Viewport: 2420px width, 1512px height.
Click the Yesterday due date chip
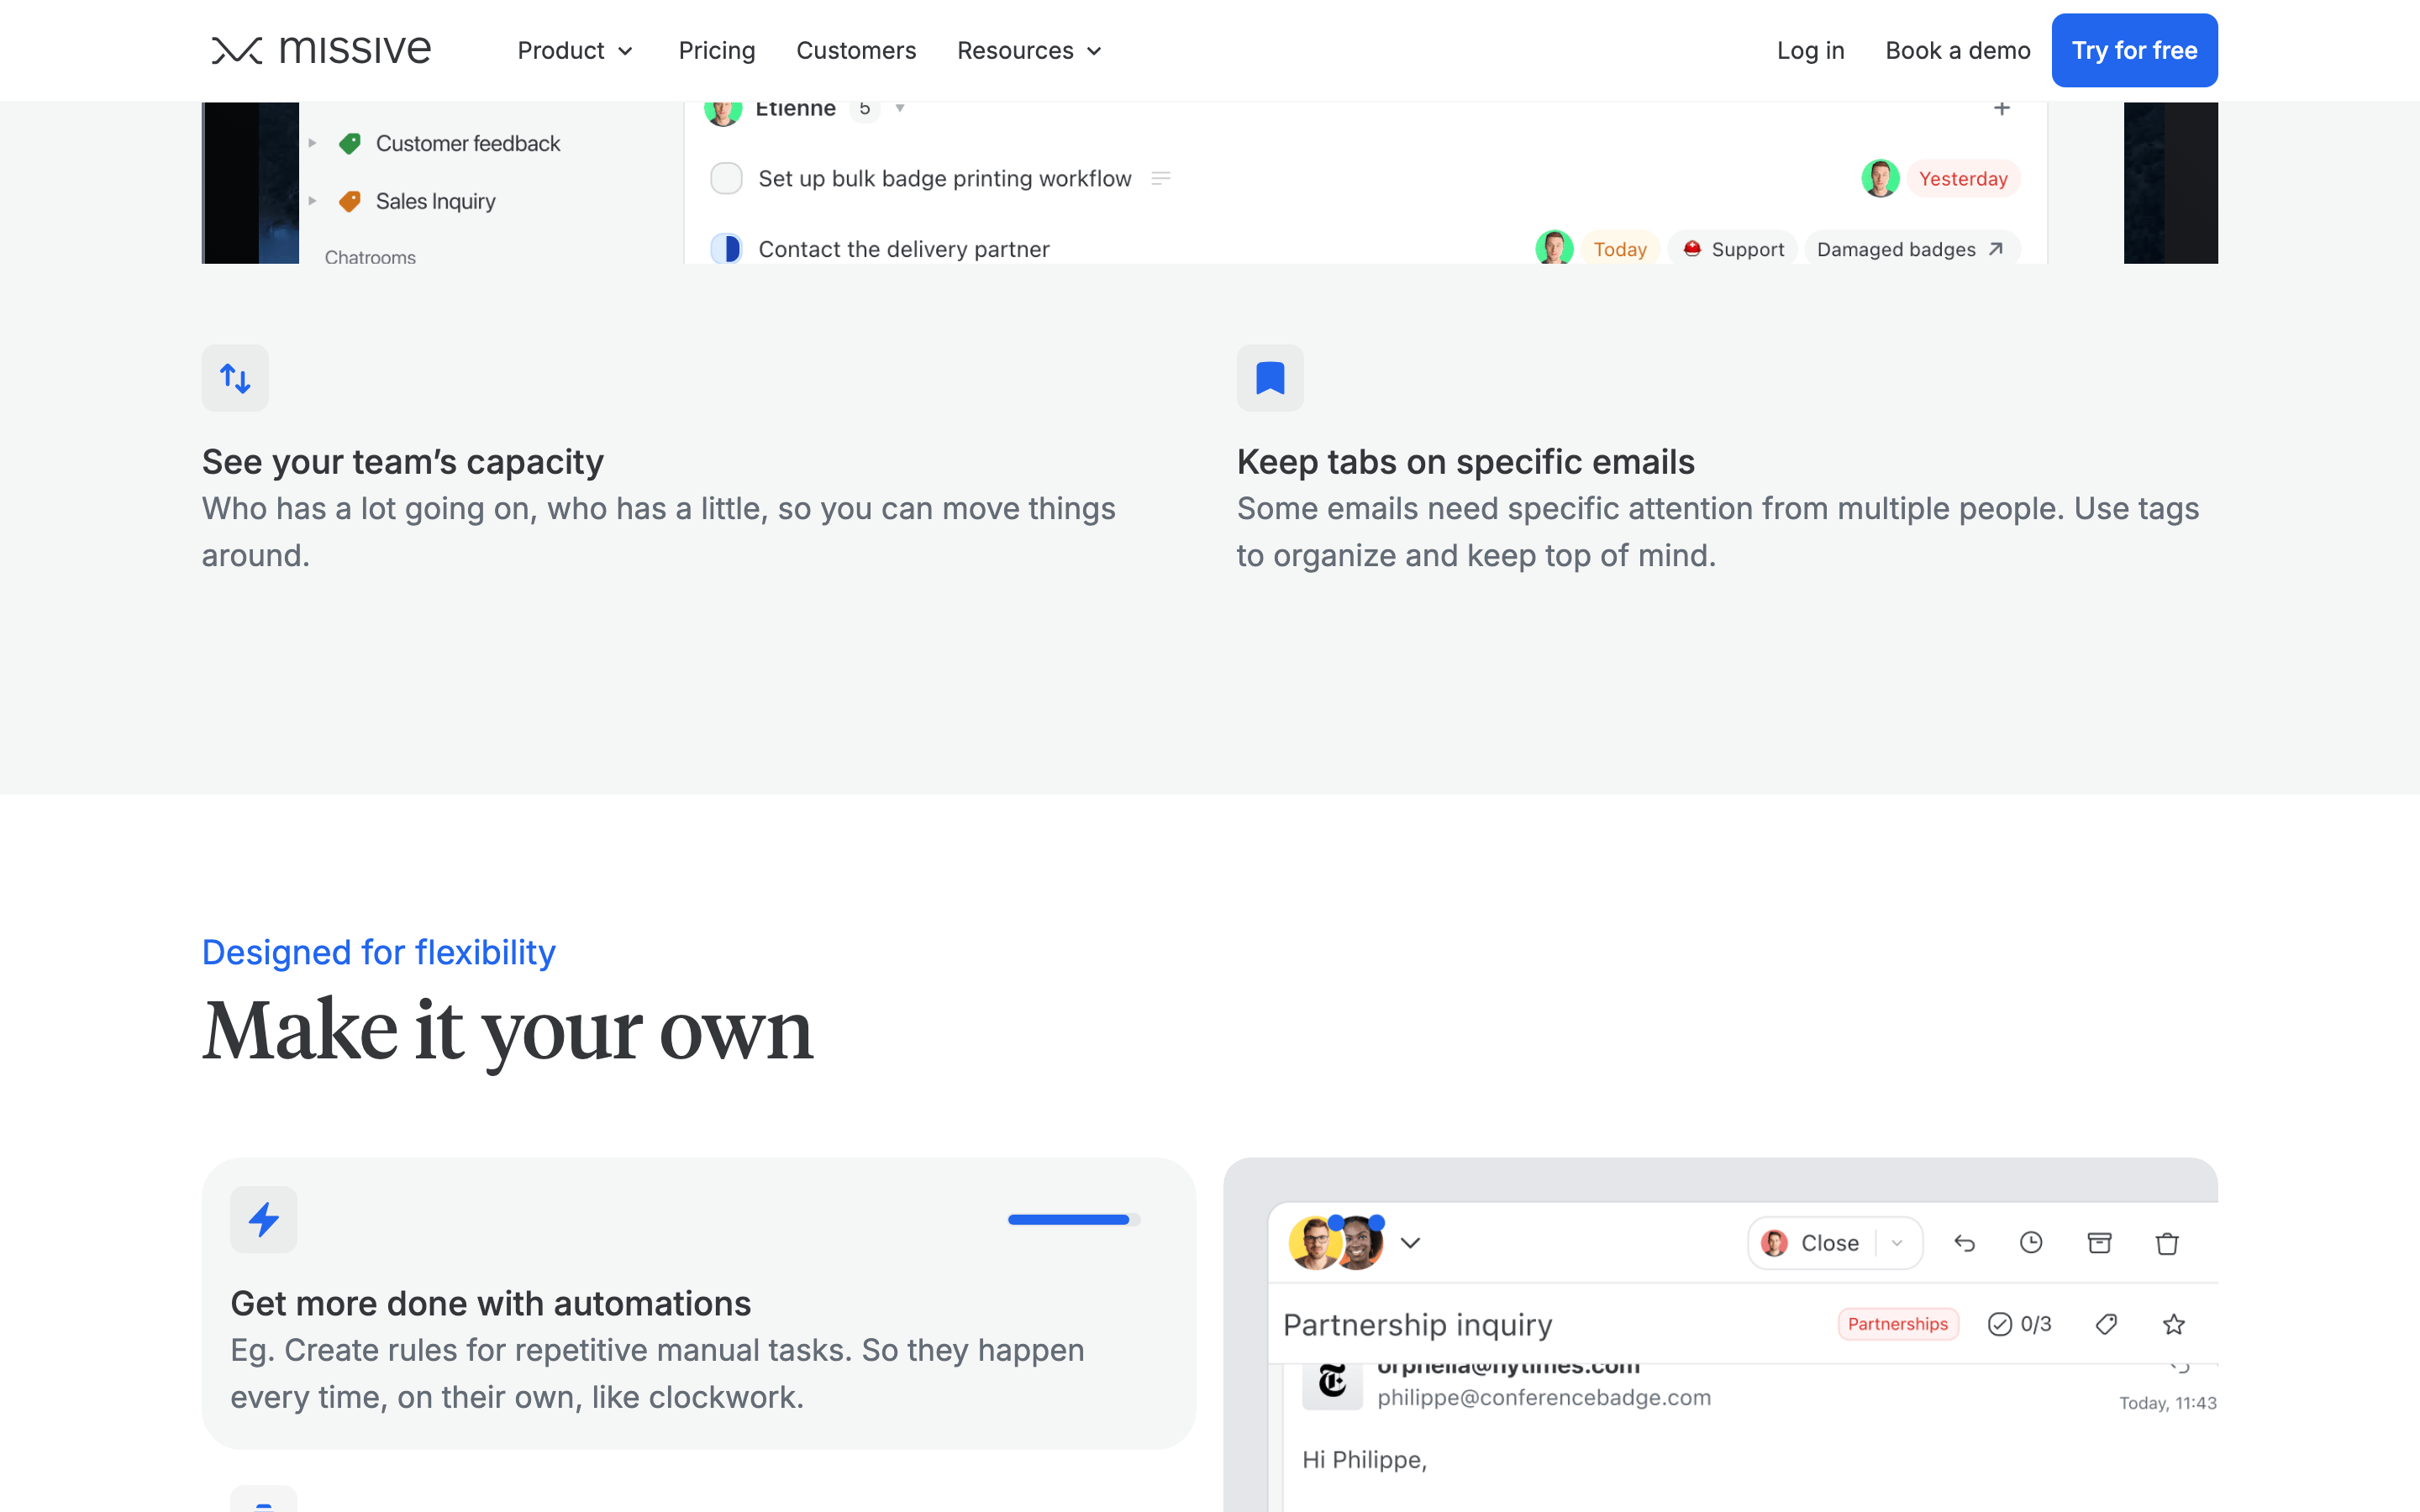click(1963, 178)
